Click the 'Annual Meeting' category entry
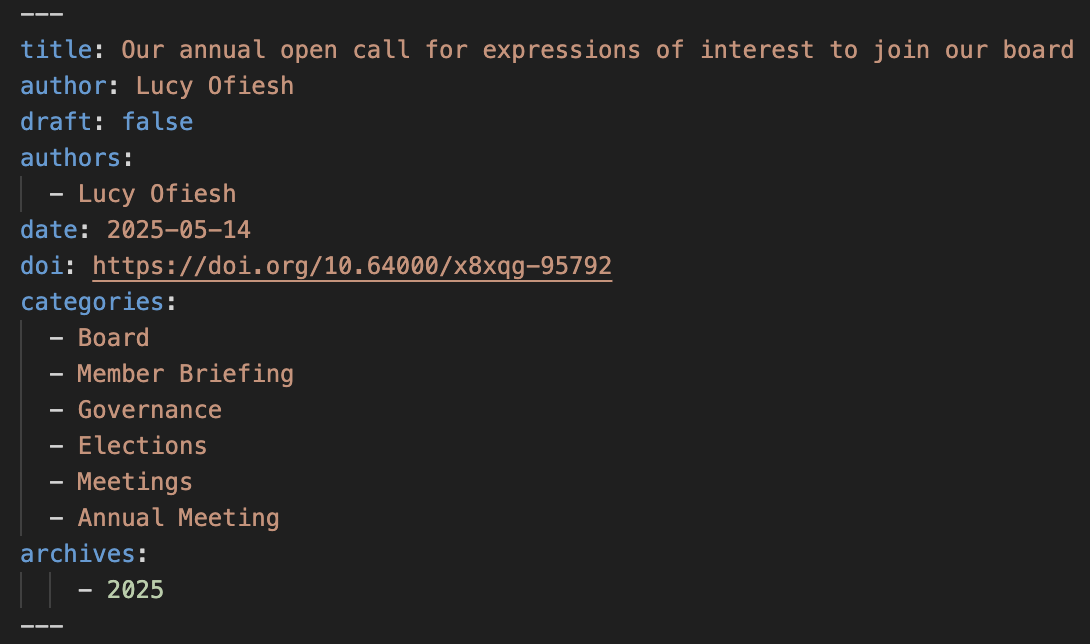 (x=178, y=518)
